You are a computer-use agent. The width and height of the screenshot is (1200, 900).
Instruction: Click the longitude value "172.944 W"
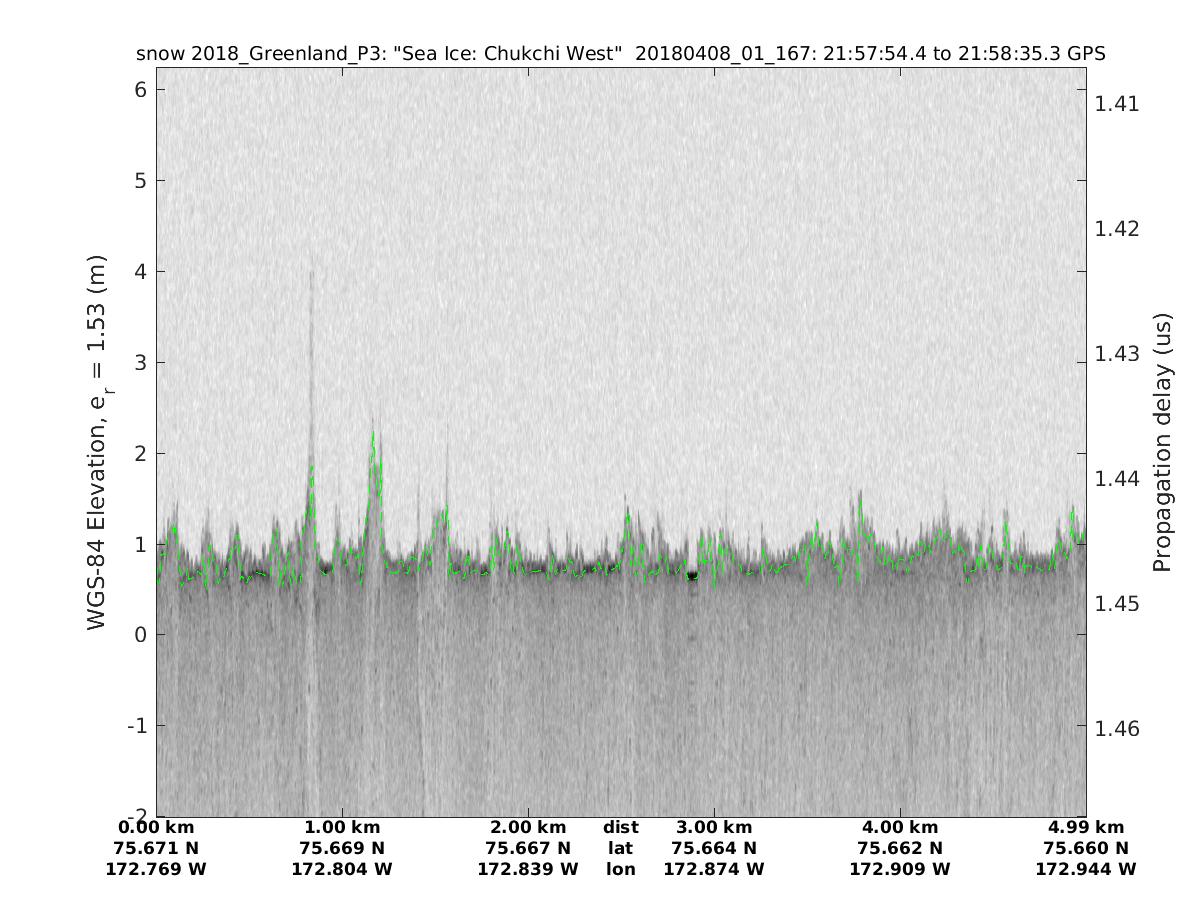pos(1086,869)
